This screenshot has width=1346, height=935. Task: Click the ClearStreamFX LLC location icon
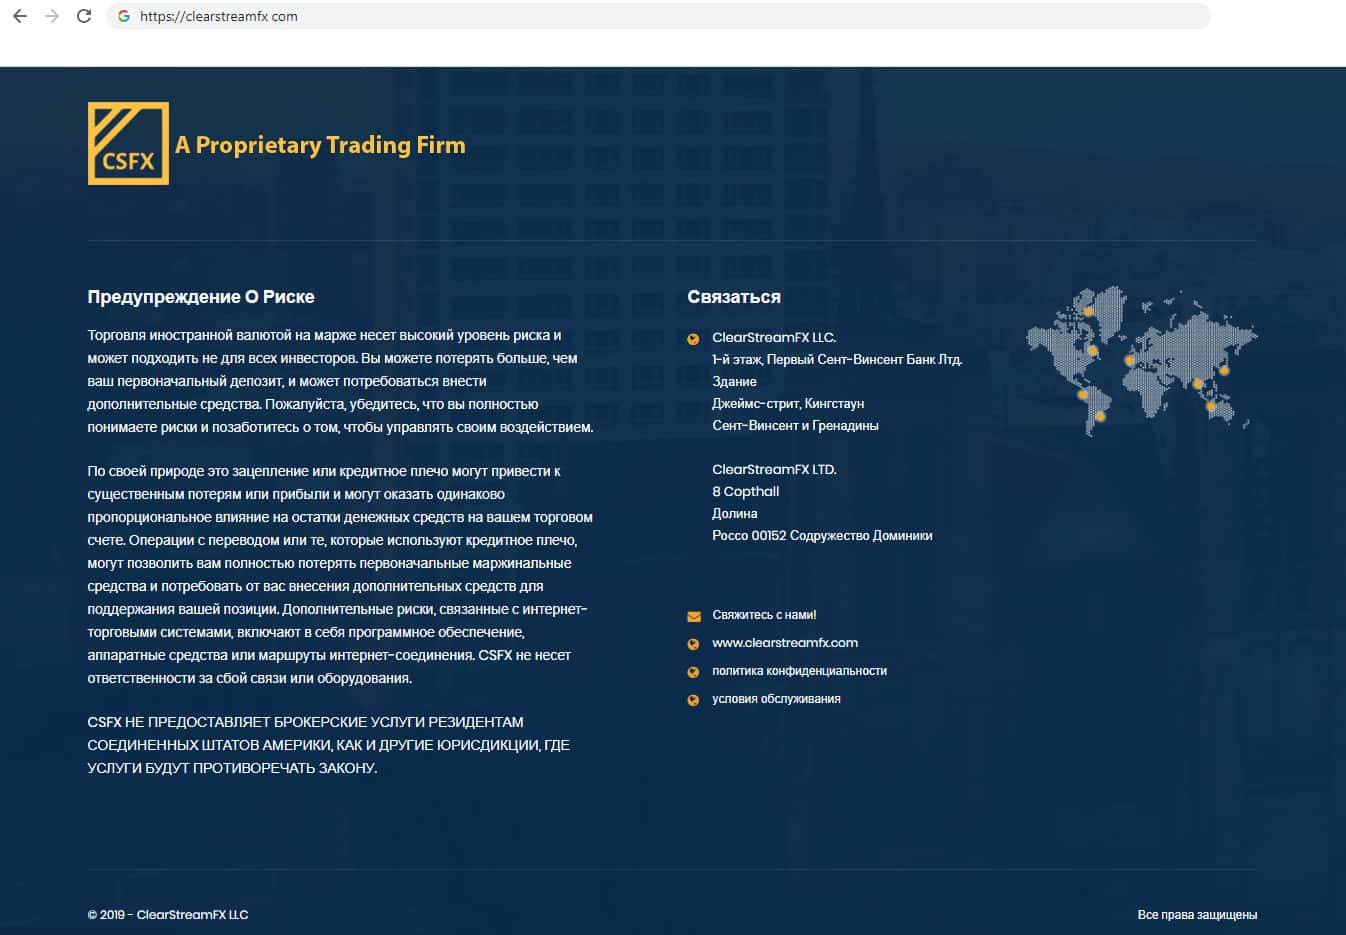693,339
